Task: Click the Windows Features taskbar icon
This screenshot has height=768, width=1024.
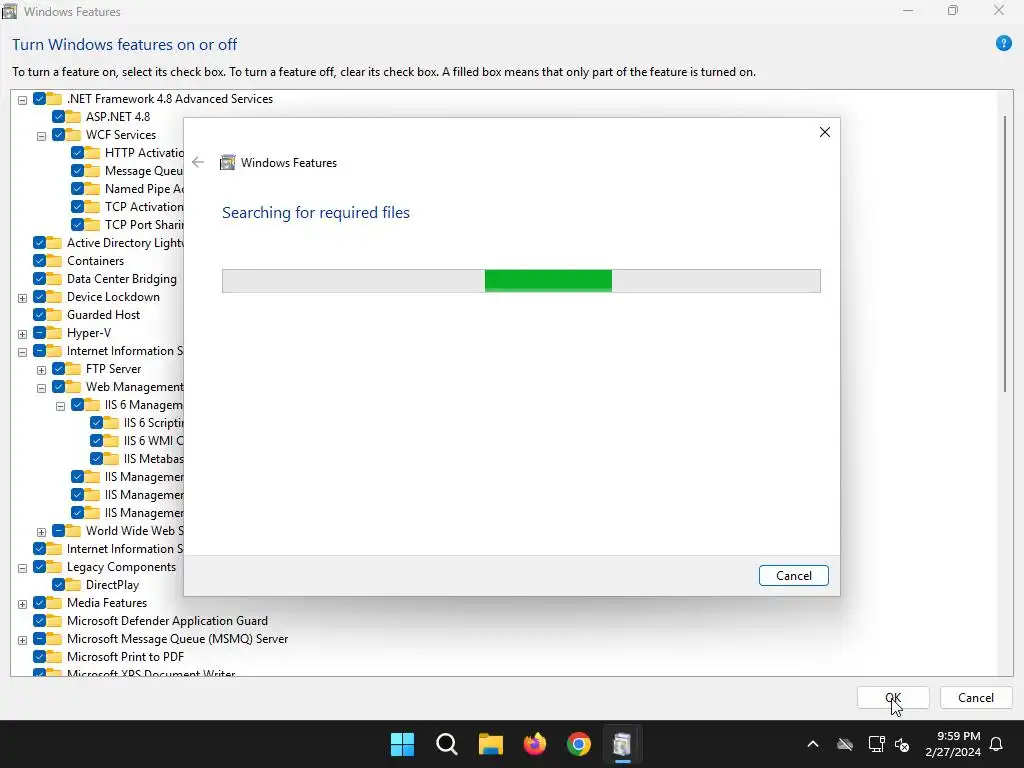Action: (x=622, y=744)
